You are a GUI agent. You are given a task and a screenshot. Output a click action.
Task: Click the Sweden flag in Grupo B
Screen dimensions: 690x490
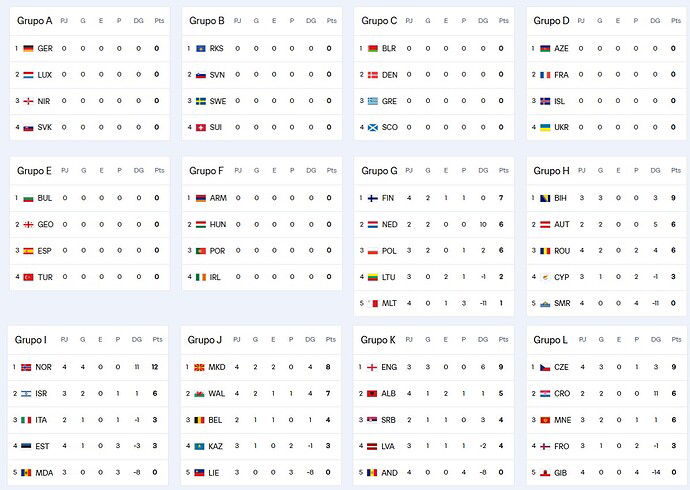[x=200, y=101]
